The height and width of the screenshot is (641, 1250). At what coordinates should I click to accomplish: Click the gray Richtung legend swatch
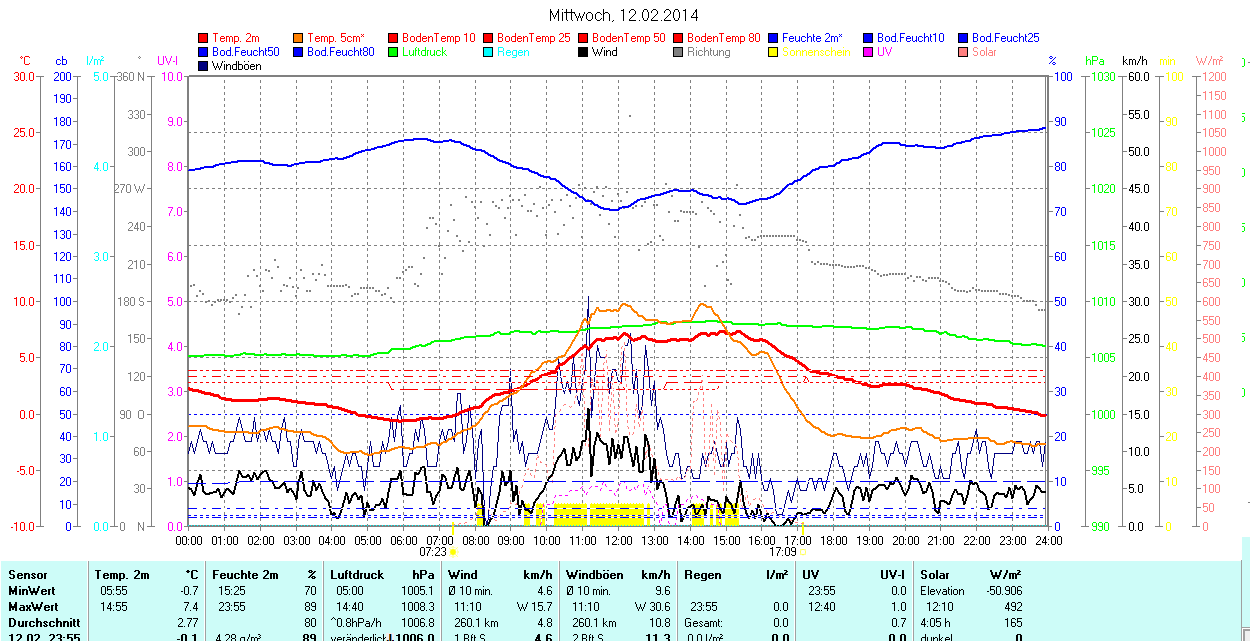(x=679, y=52)
